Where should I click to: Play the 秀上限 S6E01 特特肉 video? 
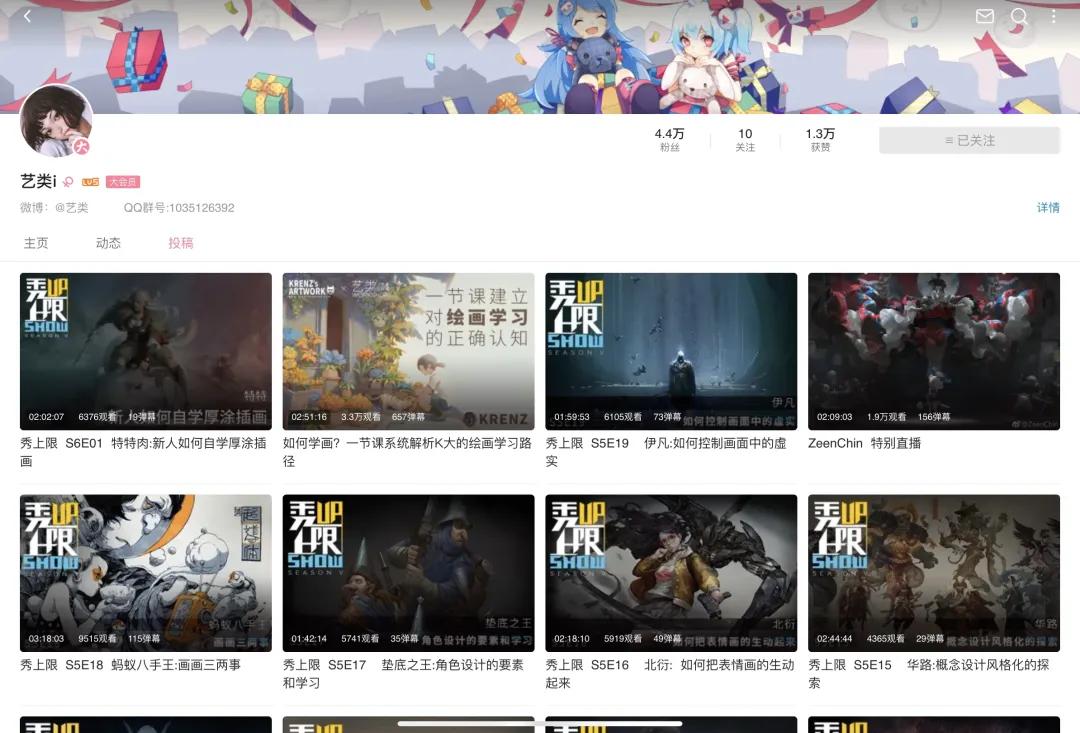click(145, 351)
